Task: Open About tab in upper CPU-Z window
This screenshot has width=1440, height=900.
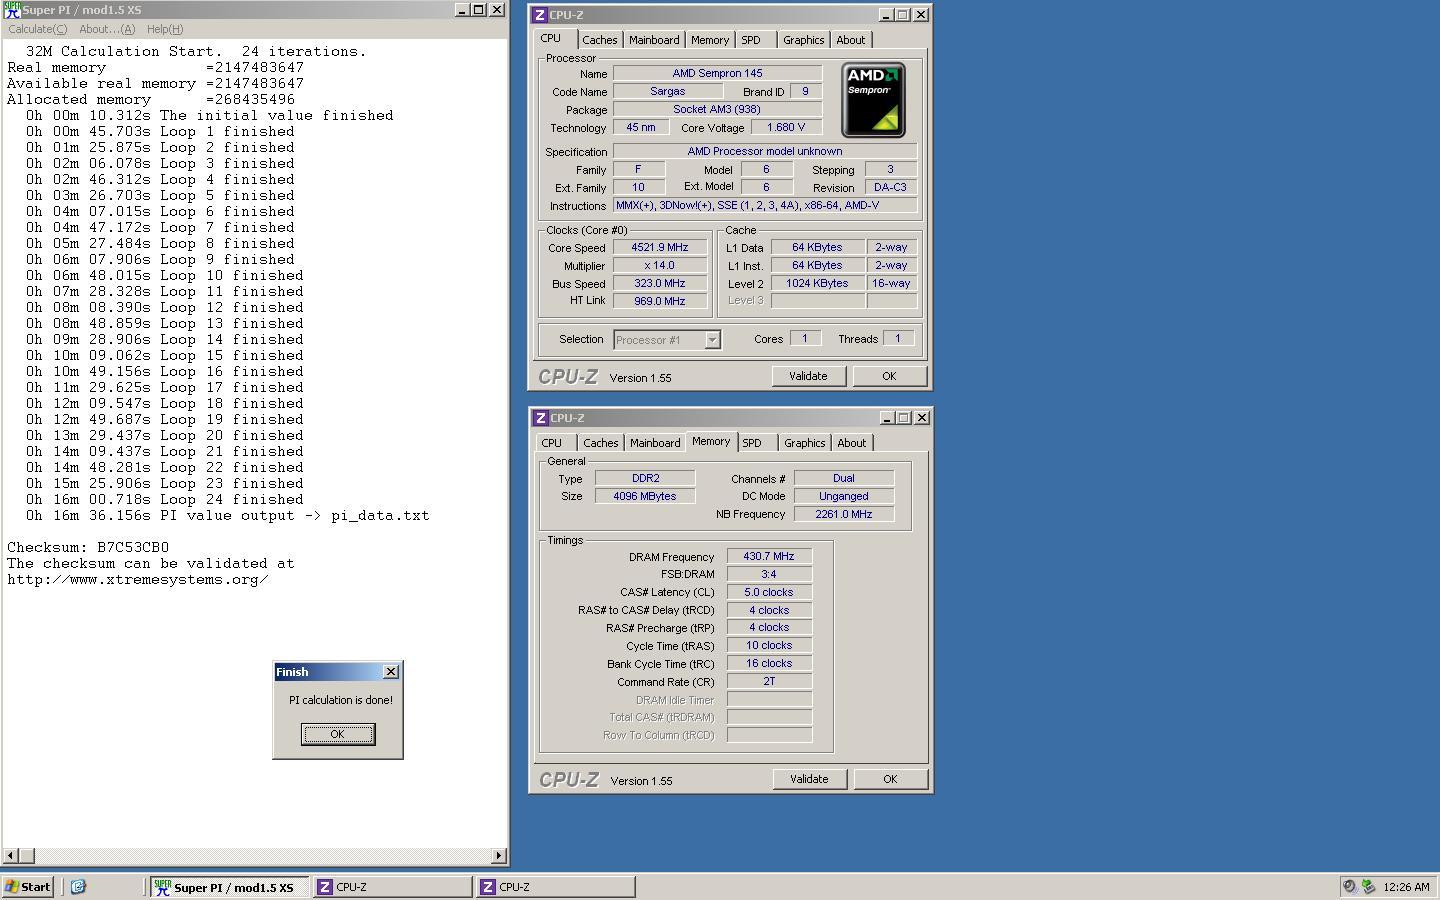Action: 851,40
